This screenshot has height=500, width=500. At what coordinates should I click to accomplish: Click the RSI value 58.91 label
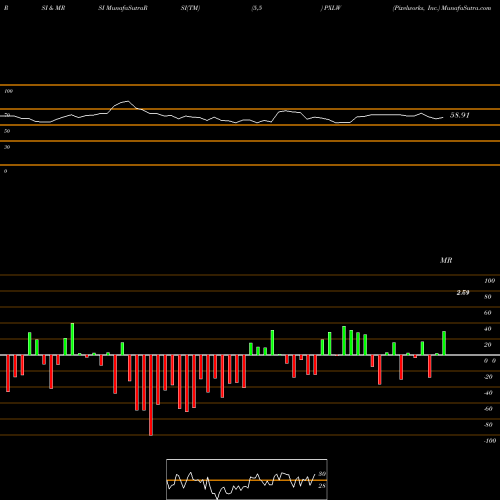[460, 115]
